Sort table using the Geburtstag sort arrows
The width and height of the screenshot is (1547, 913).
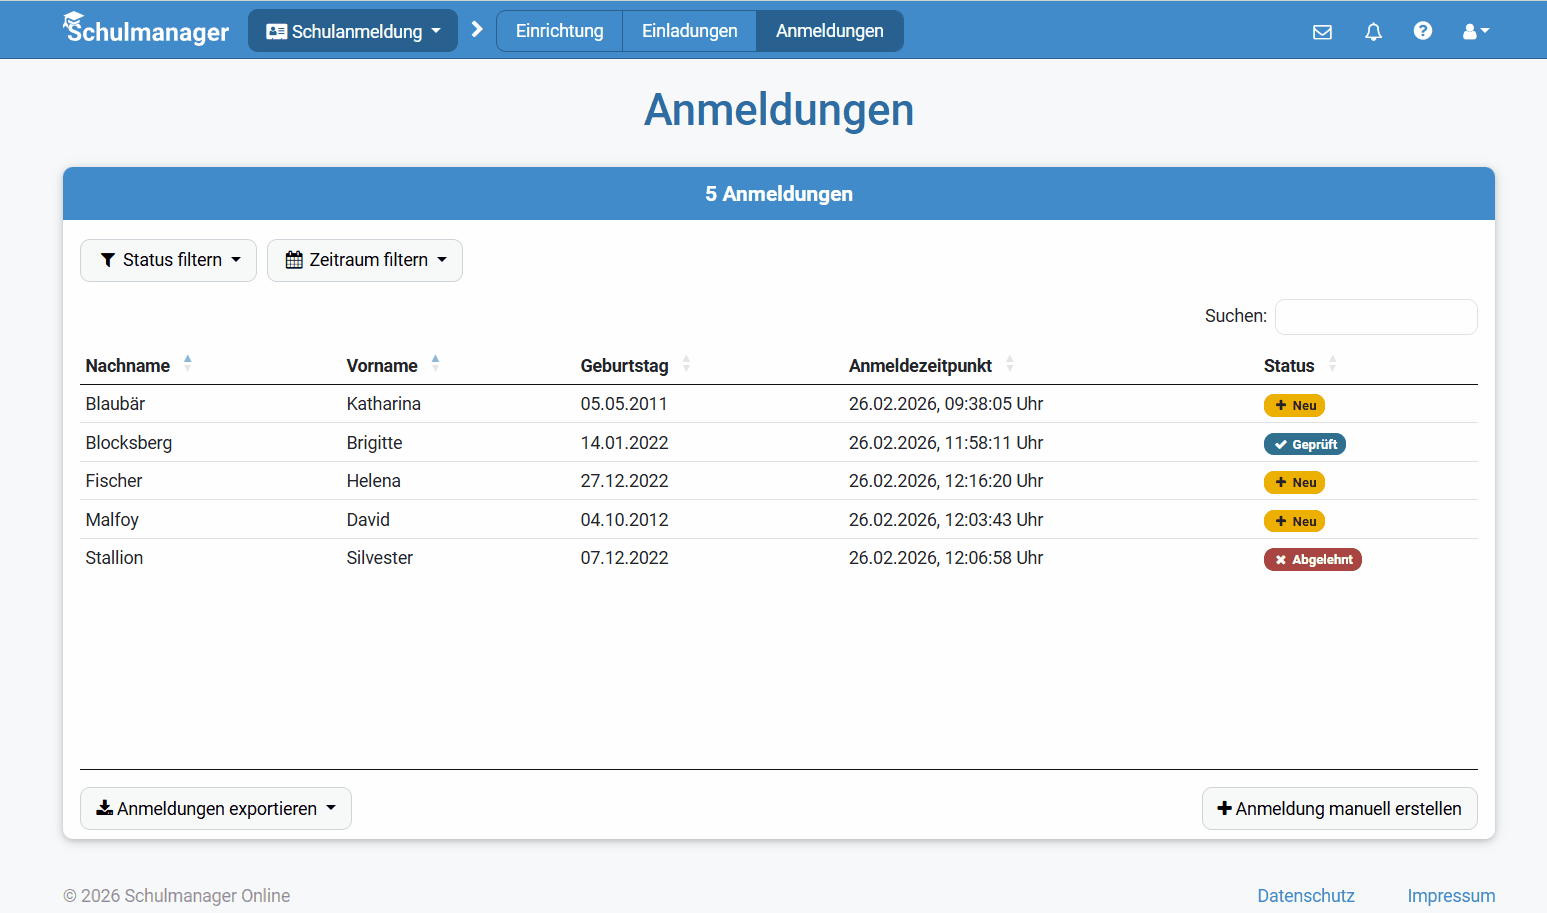[x=686, y=363]
